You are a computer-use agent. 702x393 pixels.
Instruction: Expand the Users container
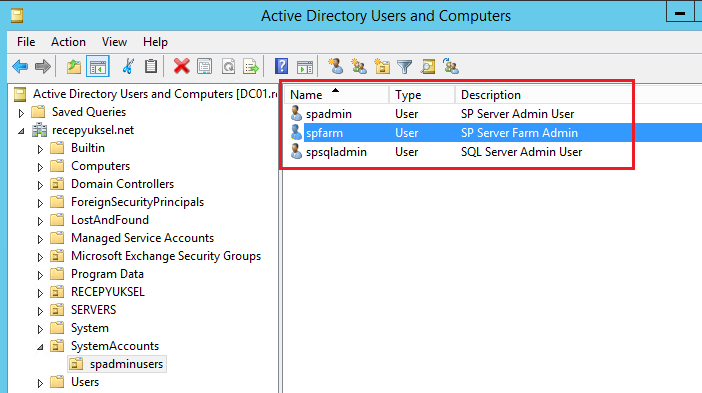[x=40, y=383]
